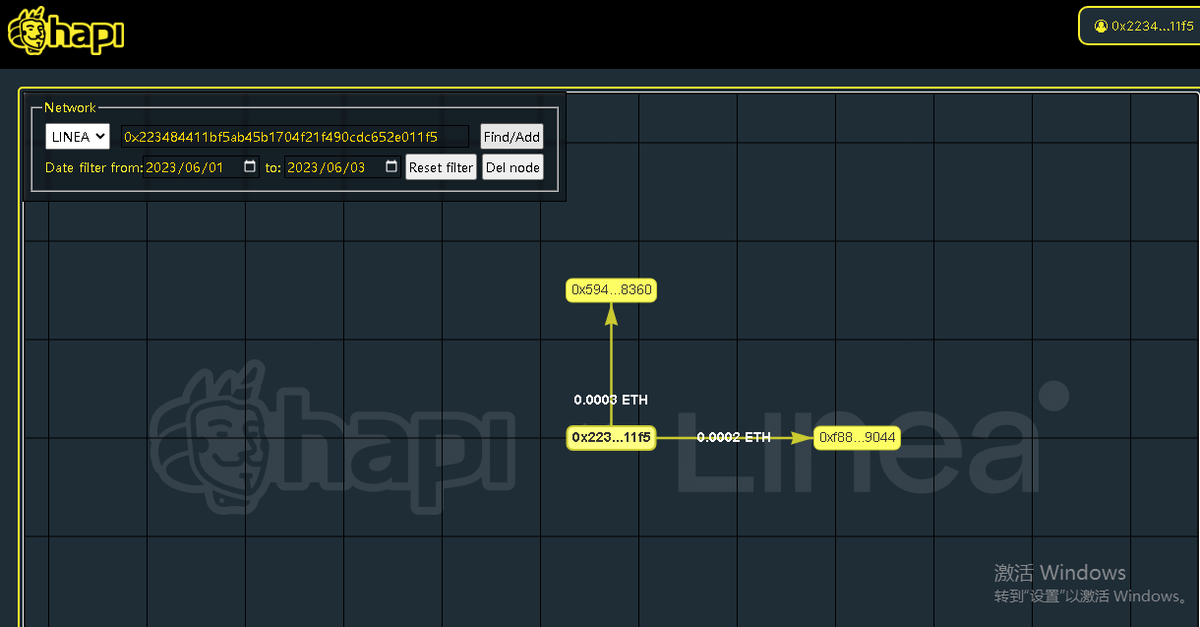The height and width of the screenshot is (627, 1200).
Task: Focus the wallet address input field
Action: click(x=295, y=137)
